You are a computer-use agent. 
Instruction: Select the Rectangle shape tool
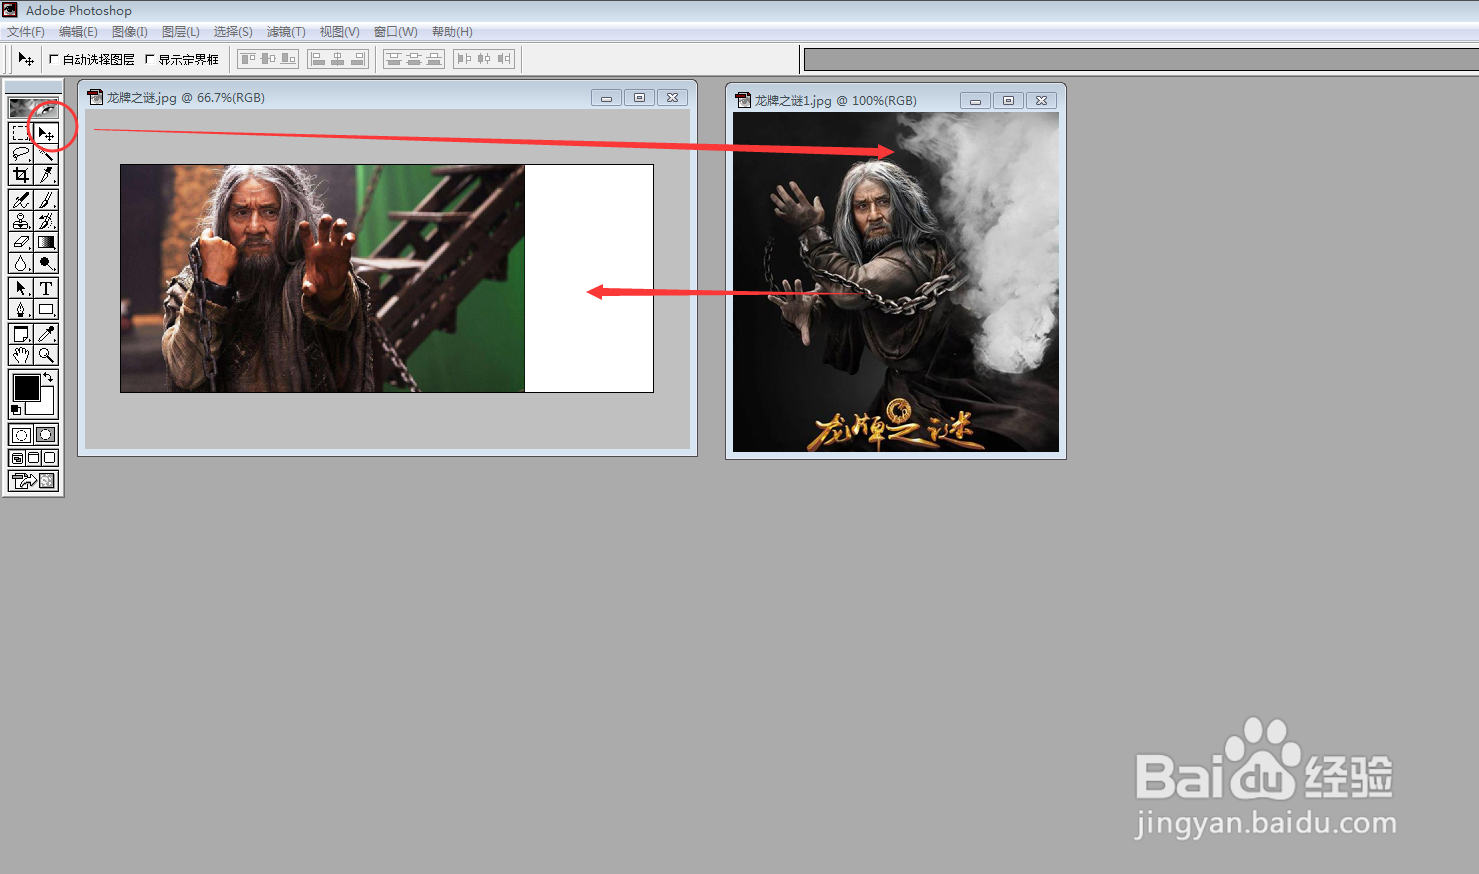point(46,309)
